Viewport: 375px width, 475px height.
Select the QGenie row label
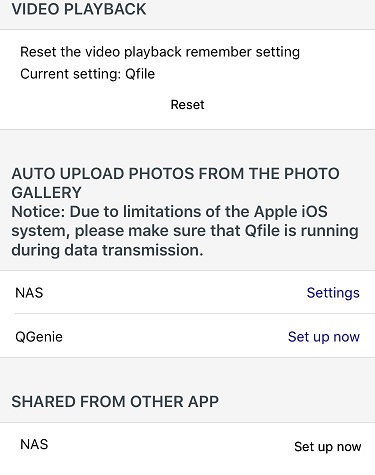pos(39,337)
